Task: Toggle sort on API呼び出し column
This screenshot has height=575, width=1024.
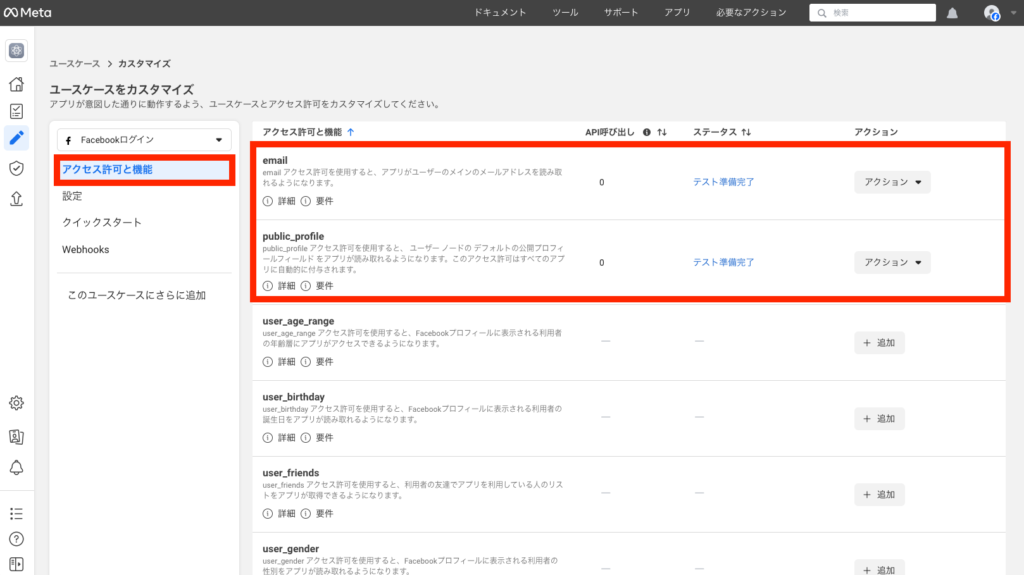Action: [662, 132]
